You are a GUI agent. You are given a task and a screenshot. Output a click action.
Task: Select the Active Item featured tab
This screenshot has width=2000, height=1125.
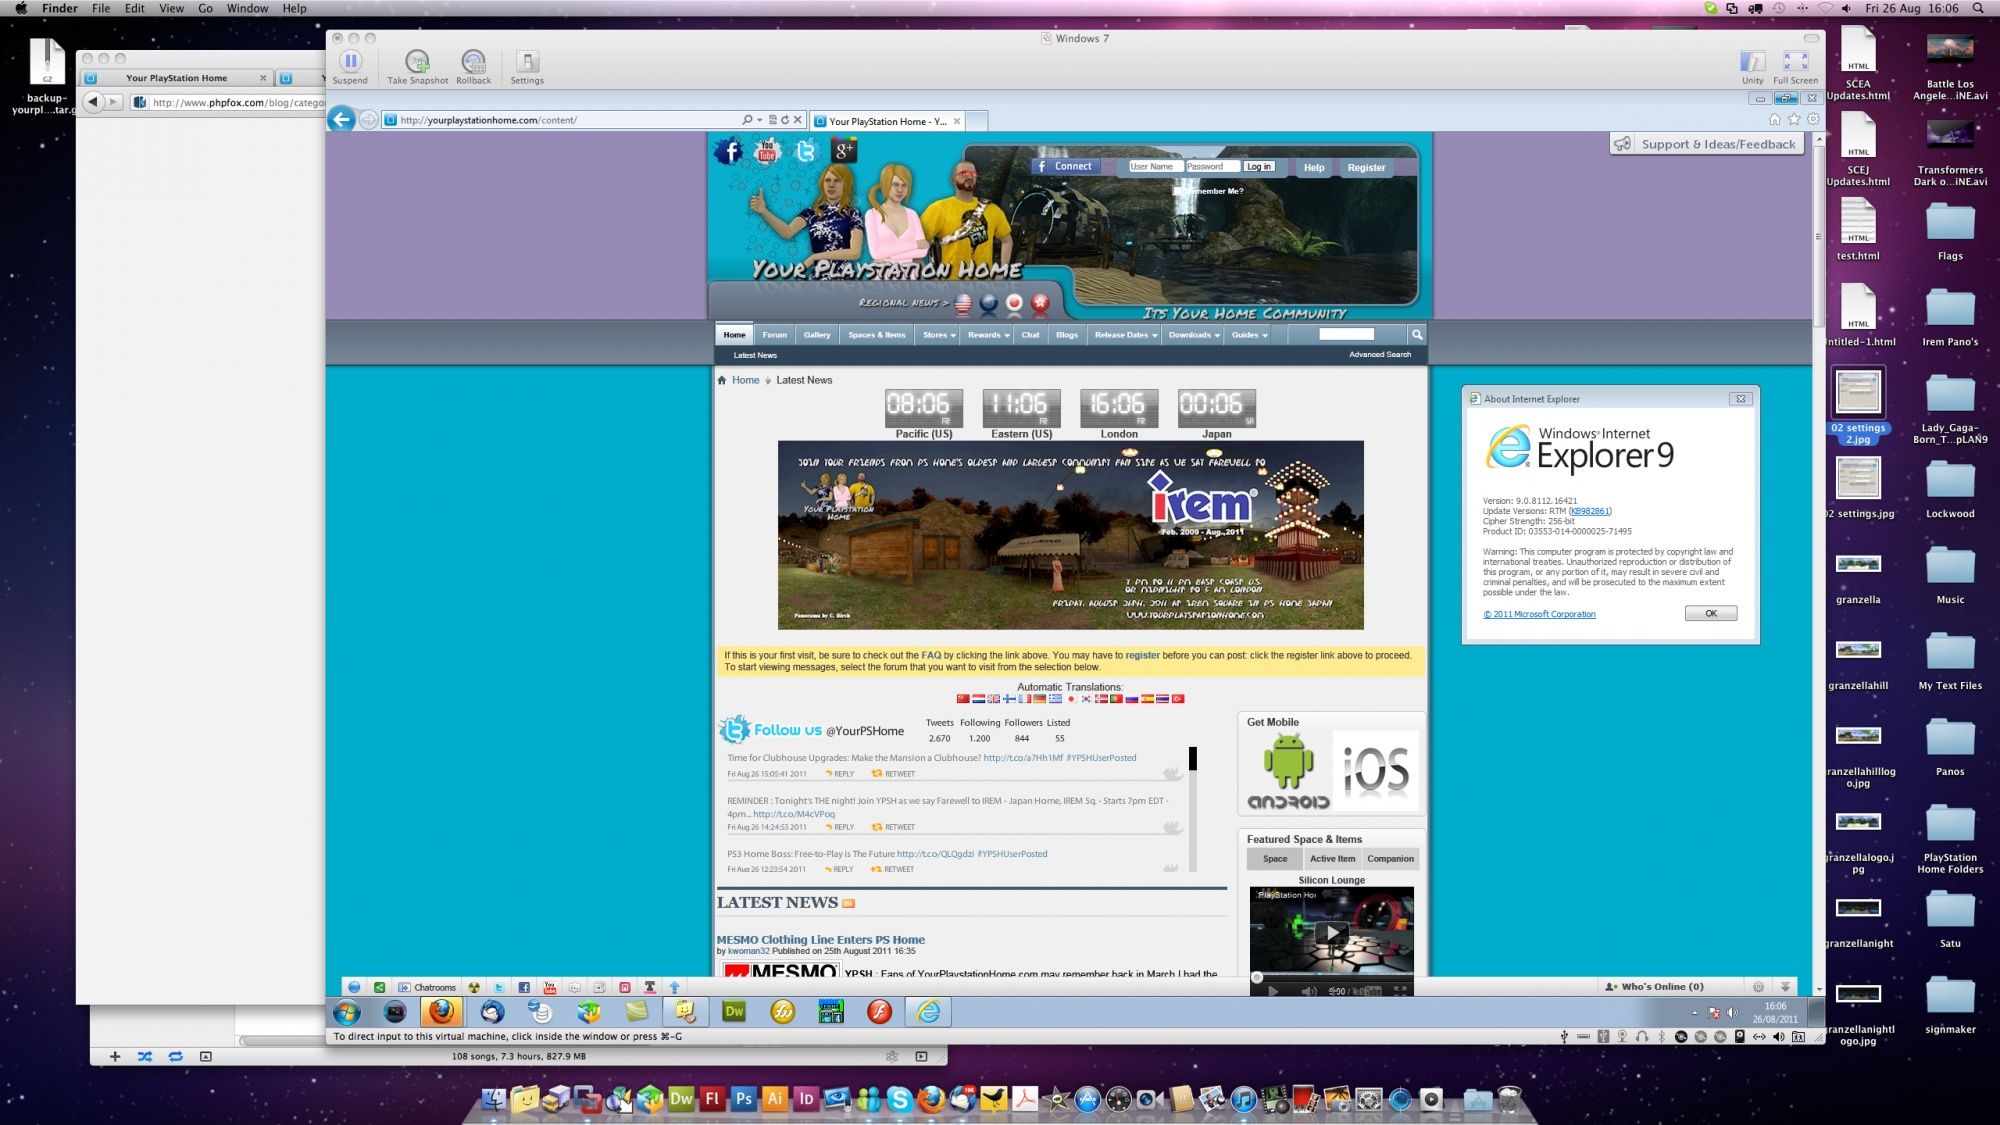1332,859
